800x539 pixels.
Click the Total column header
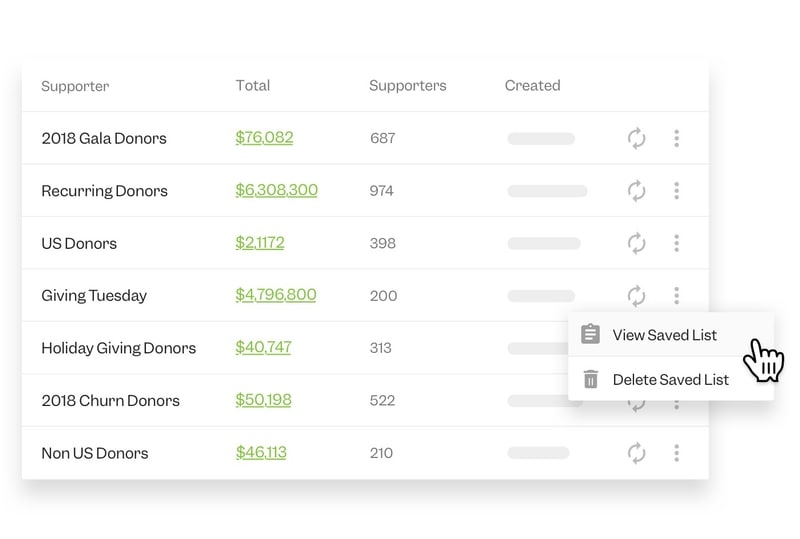pyautogui.click(x=253, y=85)
